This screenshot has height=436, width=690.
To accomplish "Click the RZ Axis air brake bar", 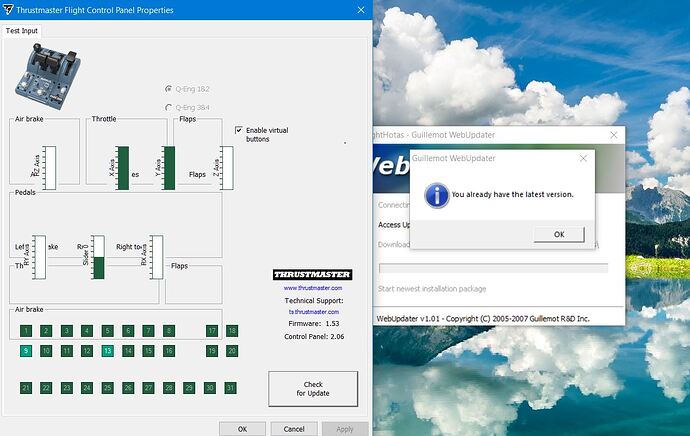I will click(x=50, y=168).
